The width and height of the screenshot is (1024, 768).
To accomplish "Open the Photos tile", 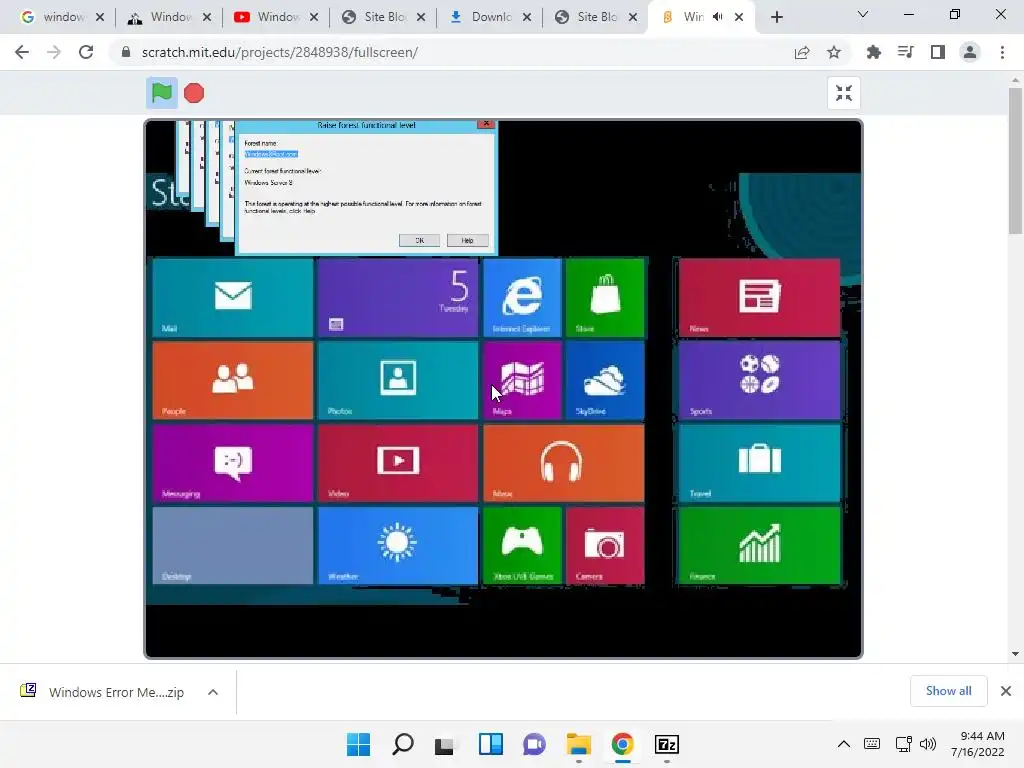I will (x=398, y=380).
